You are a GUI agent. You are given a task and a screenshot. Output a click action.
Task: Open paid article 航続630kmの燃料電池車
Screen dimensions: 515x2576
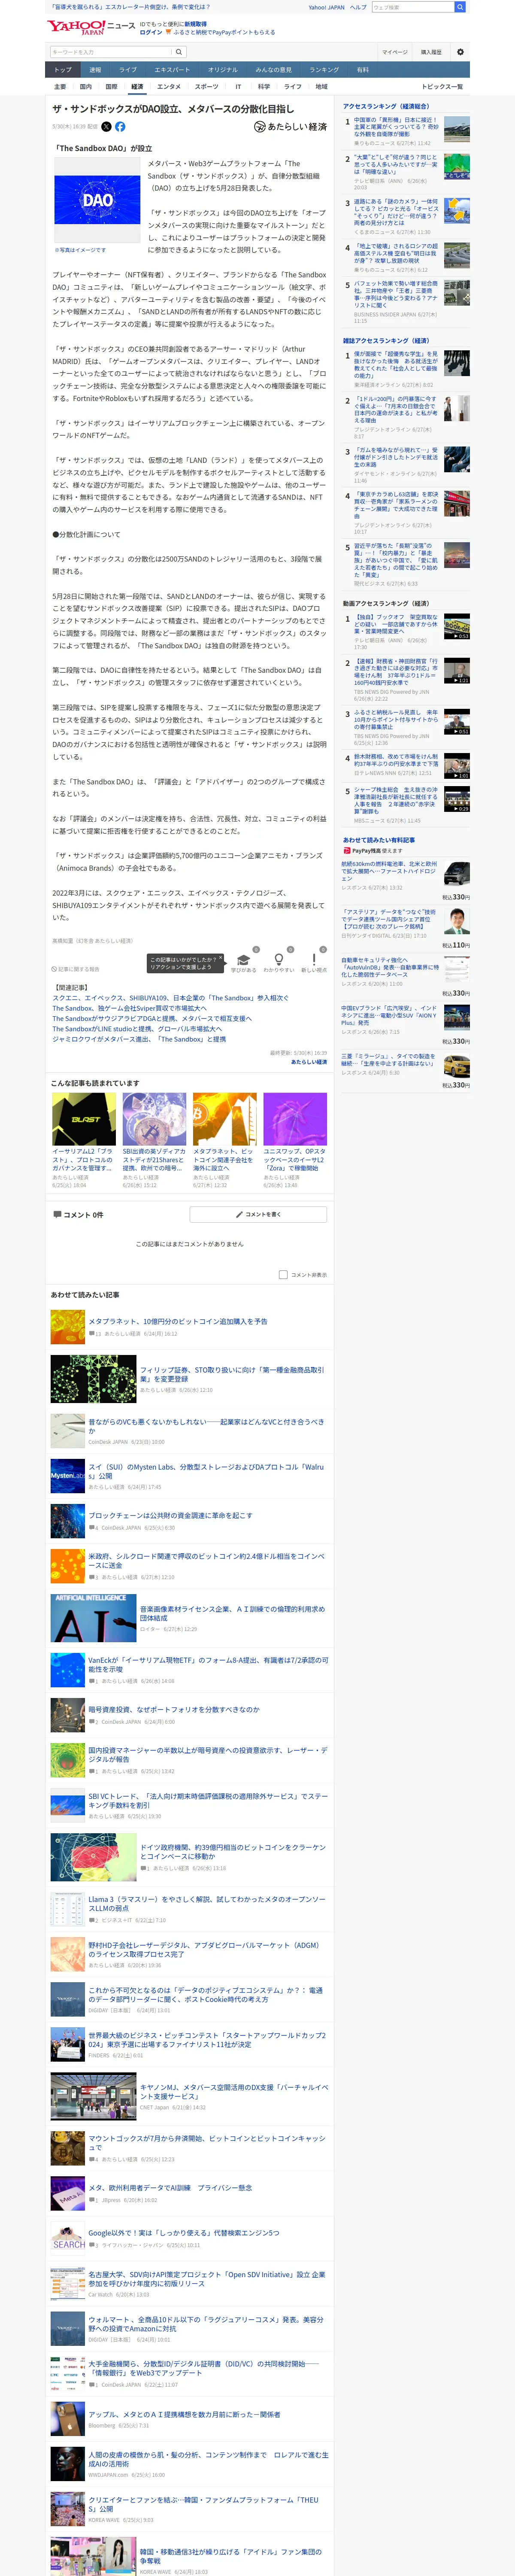click(389, 871)
